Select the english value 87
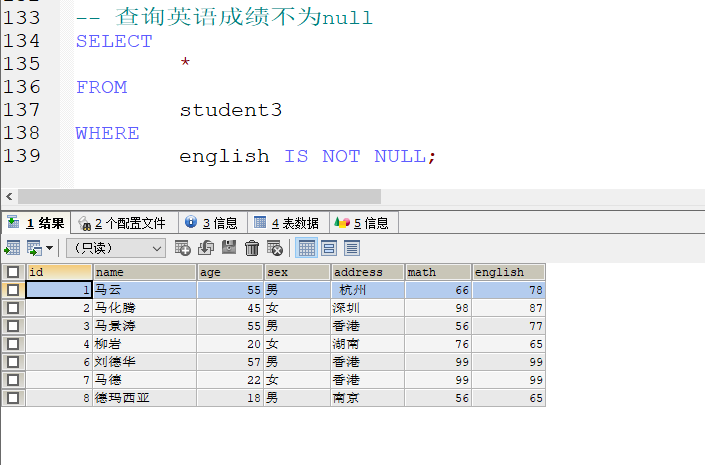 point(509,308)
